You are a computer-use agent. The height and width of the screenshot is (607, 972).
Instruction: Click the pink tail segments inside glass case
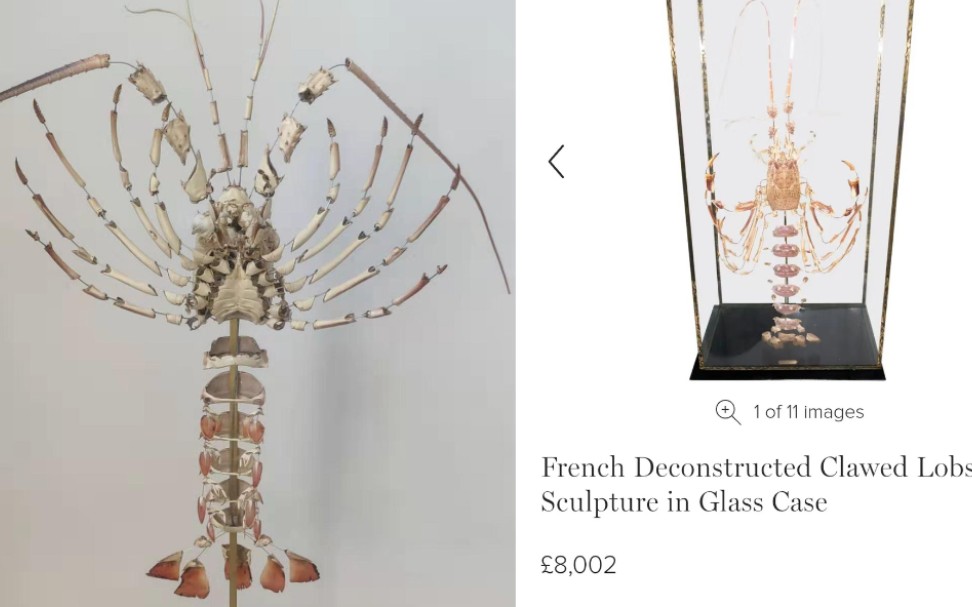pyautogui.click(x=785, y=267)
